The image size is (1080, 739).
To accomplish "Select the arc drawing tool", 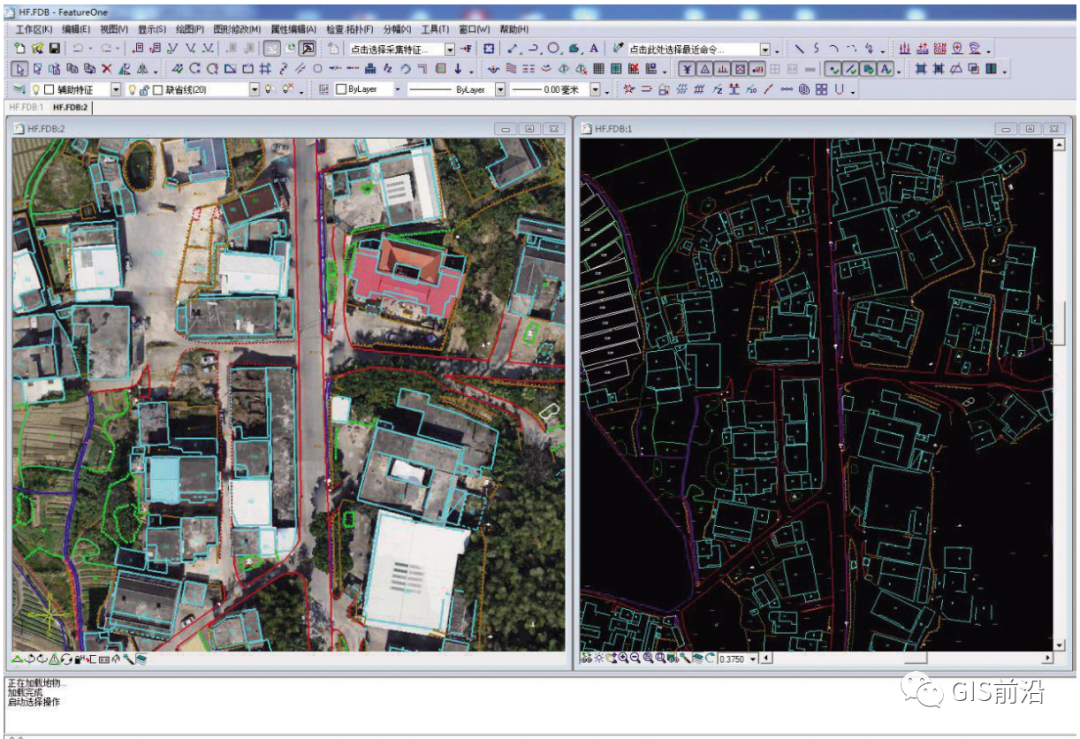I will tap(833, 48).
